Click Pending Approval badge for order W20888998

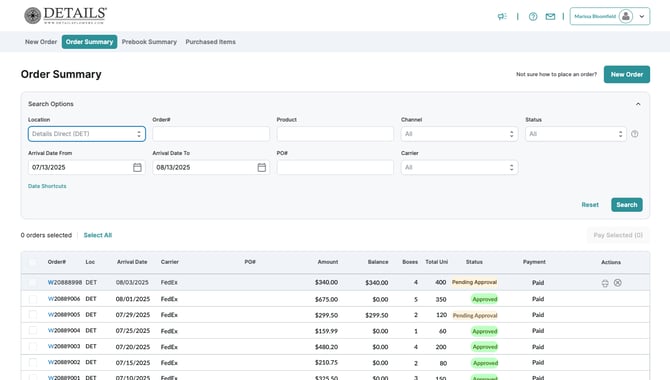pos(474,283)
